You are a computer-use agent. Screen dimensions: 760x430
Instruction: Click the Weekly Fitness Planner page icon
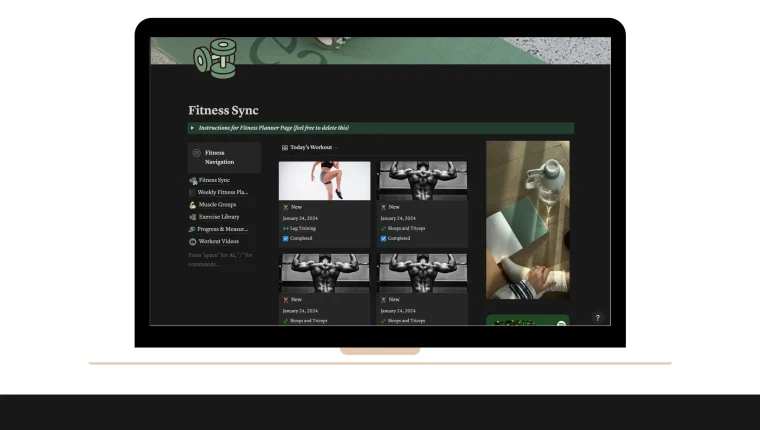[192, 192]
